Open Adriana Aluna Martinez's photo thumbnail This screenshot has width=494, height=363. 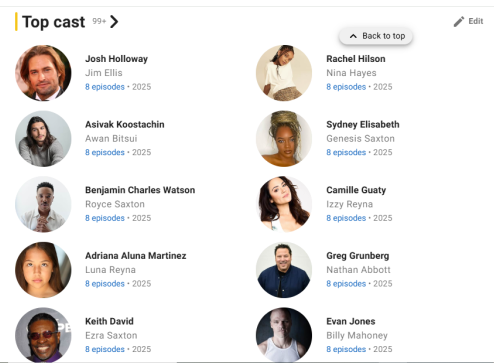43,270
